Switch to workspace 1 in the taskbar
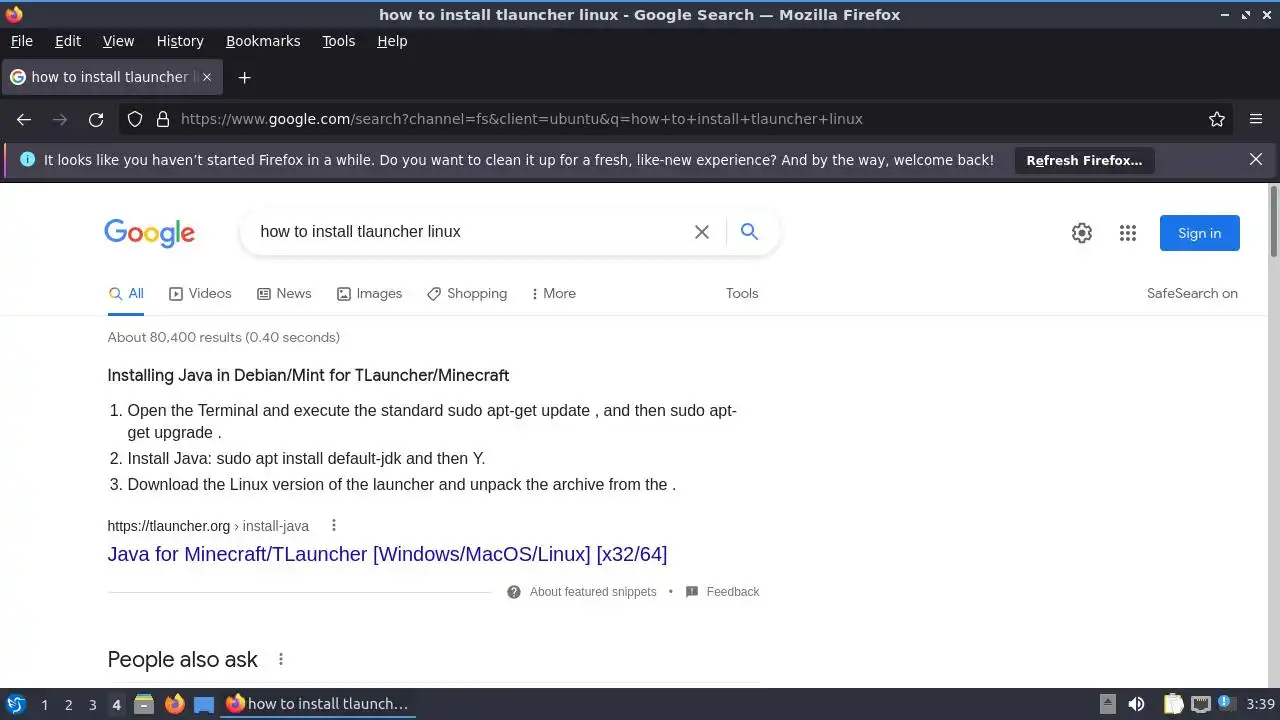 [x=44, y=704]
